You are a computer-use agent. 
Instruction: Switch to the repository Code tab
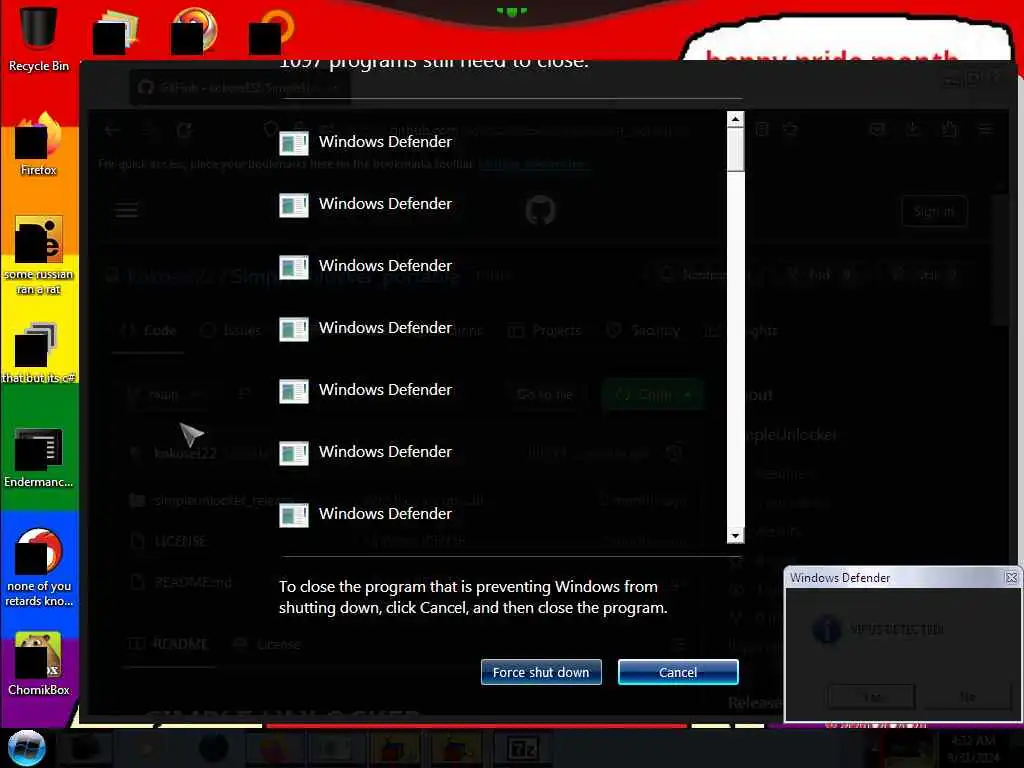[x=149, y=330]
